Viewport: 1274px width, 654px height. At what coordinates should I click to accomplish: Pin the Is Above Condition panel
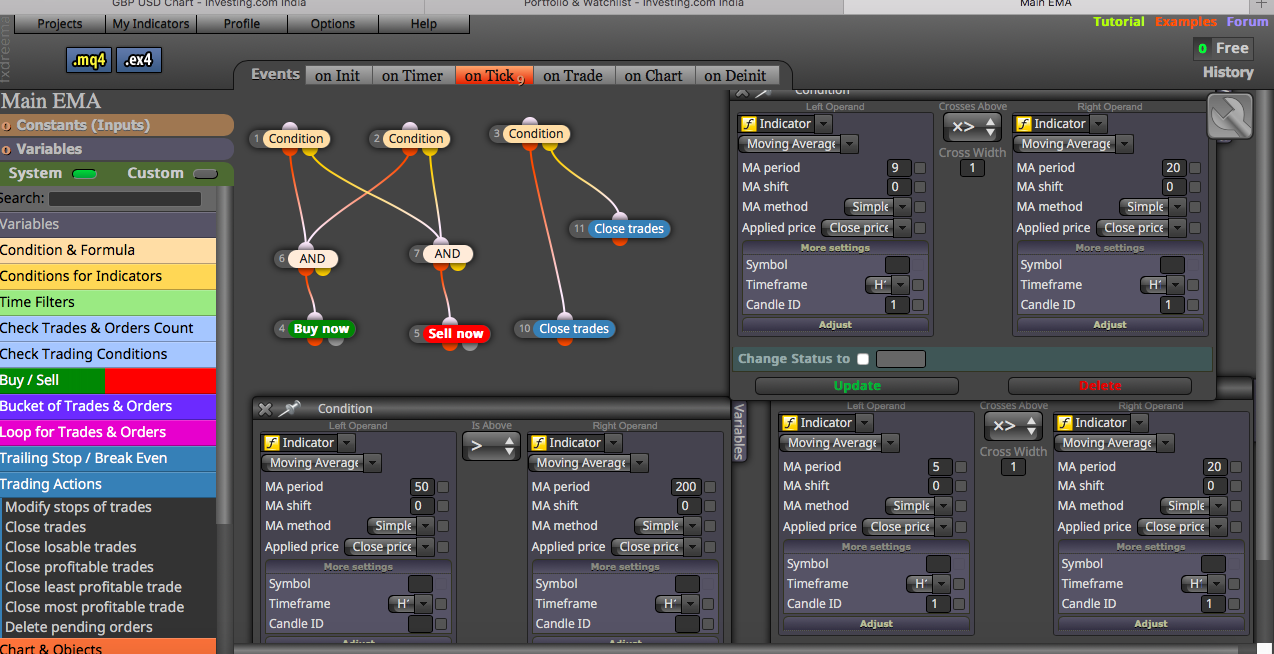click(289, 408)
